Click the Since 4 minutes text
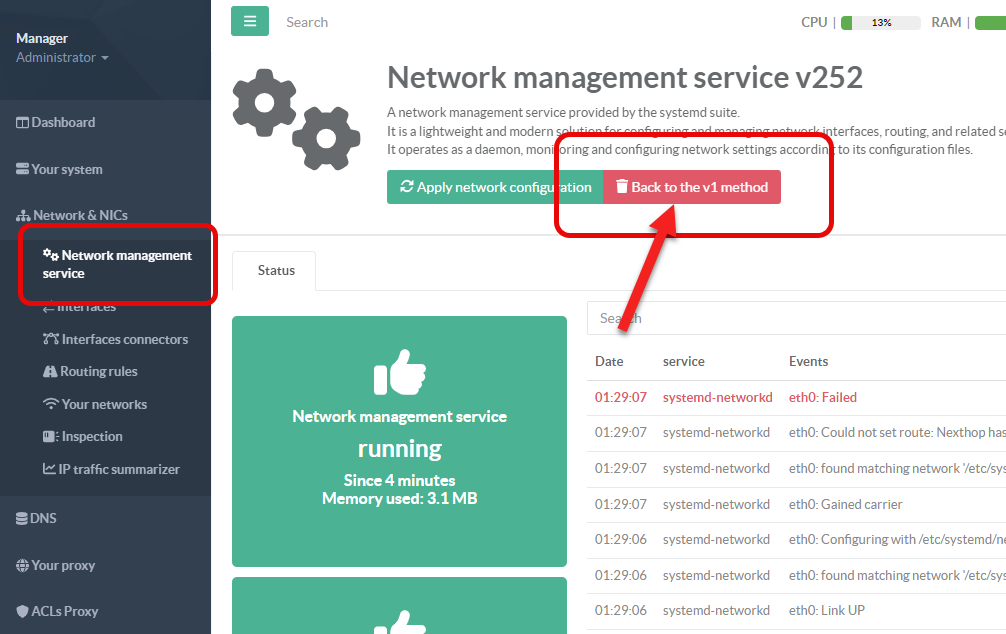The width and height of the screenshot is (1006, 634). pyautogui.click(x=400, y=480)
